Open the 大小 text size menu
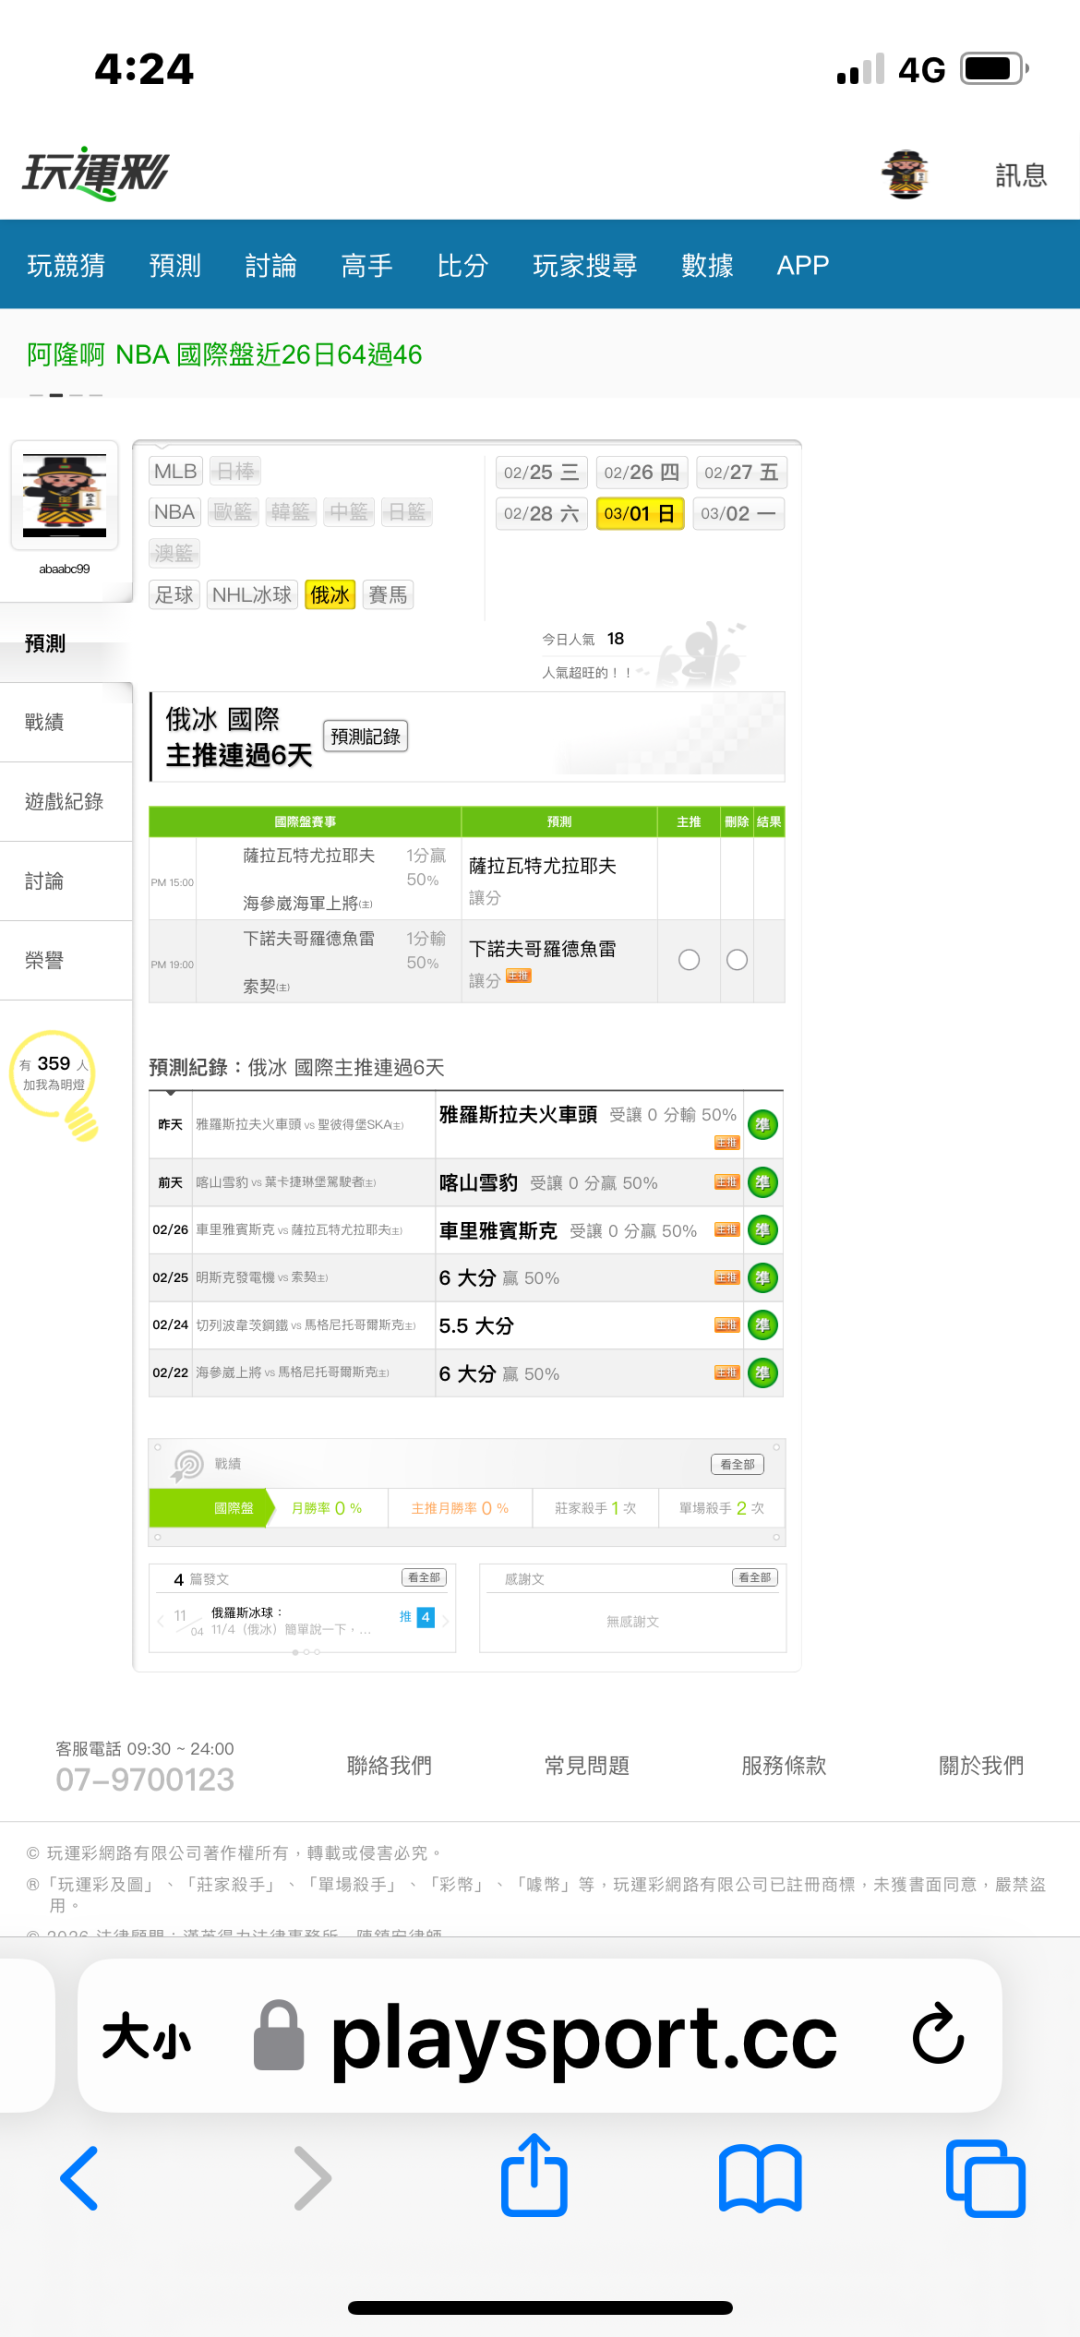 pos(147,2036)
